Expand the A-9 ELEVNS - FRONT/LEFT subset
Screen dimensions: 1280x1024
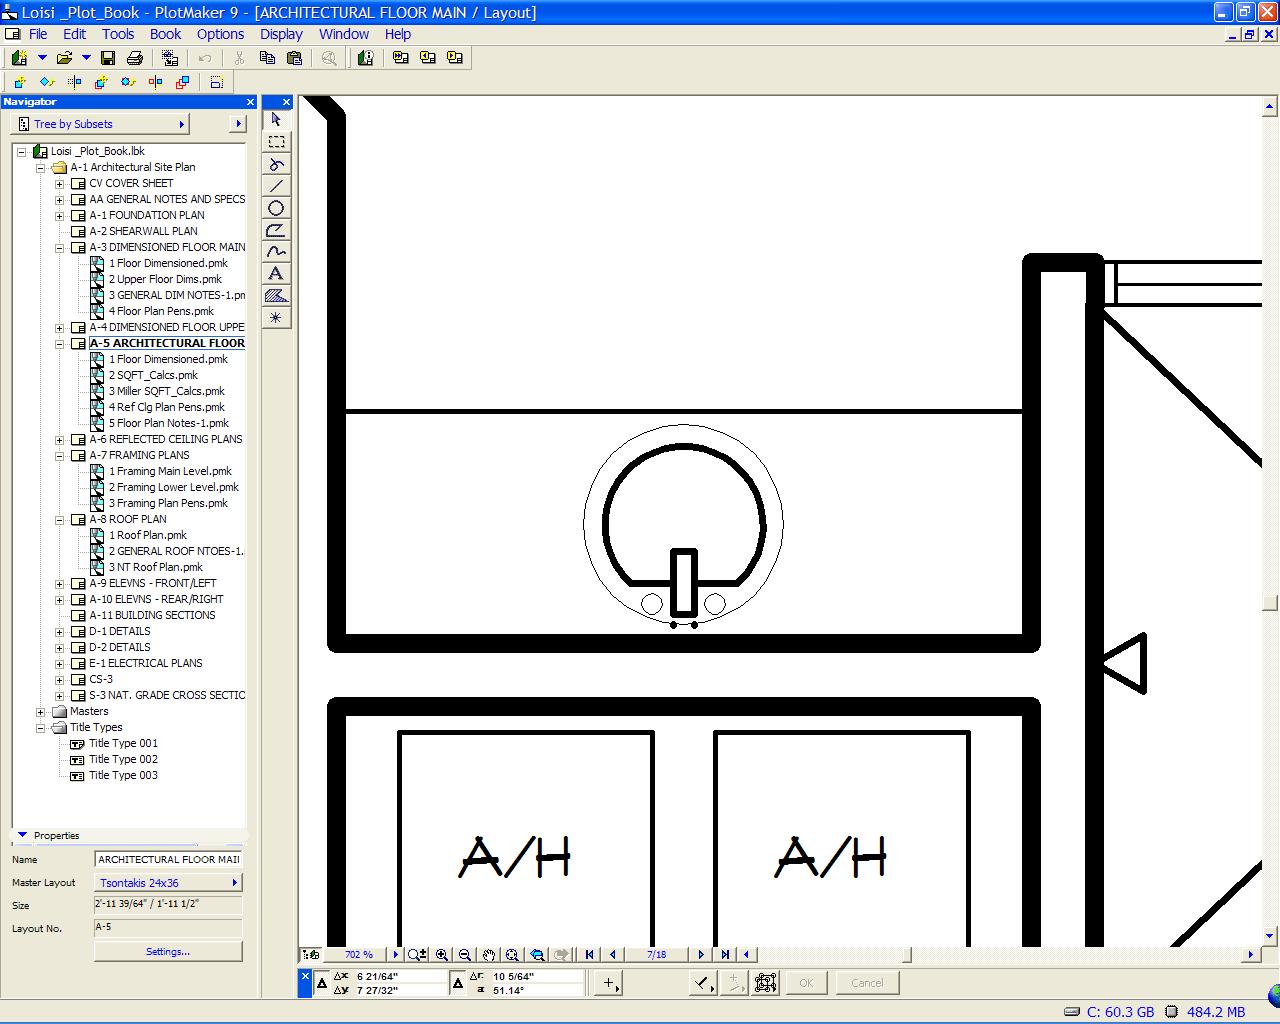(x=60, y=583)
